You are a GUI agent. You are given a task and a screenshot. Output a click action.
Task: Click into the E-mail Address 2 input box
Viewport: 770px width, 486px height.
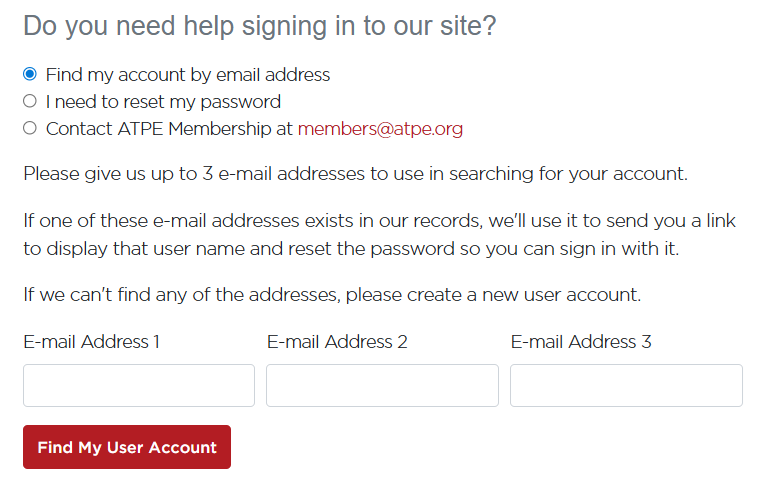(382, 385)
